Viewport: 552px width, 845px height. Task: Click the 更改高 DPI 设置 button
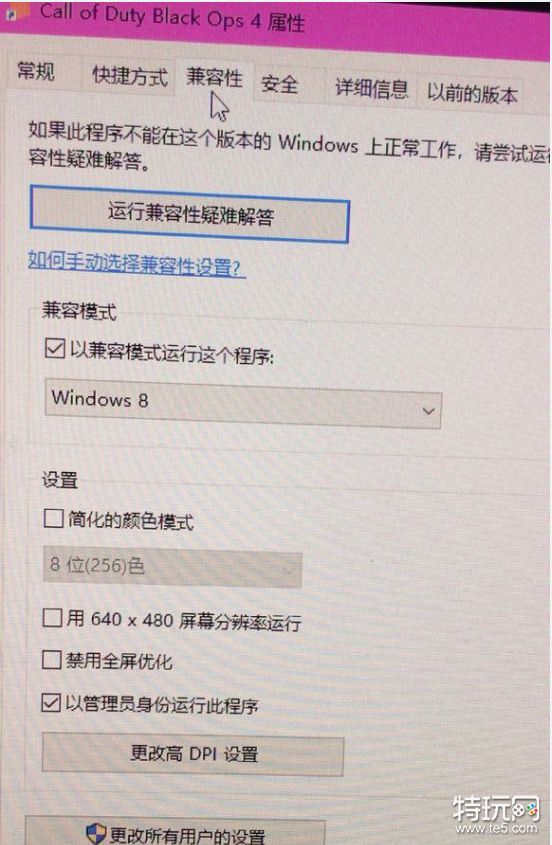pos(193,753)
